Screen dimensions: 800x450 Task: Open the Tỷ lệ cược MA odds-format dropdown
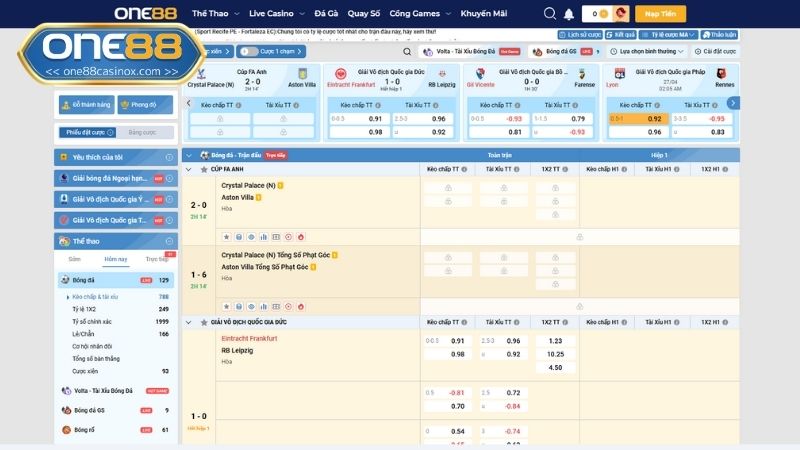668,35
